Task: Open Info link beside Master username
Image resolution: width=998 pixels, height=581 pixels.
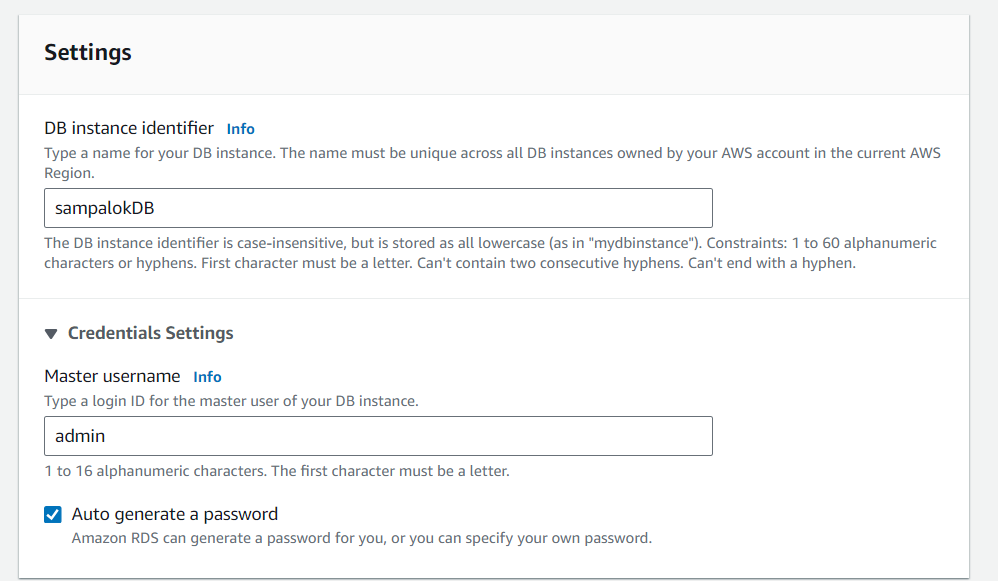Action: (x=207, y=377)
